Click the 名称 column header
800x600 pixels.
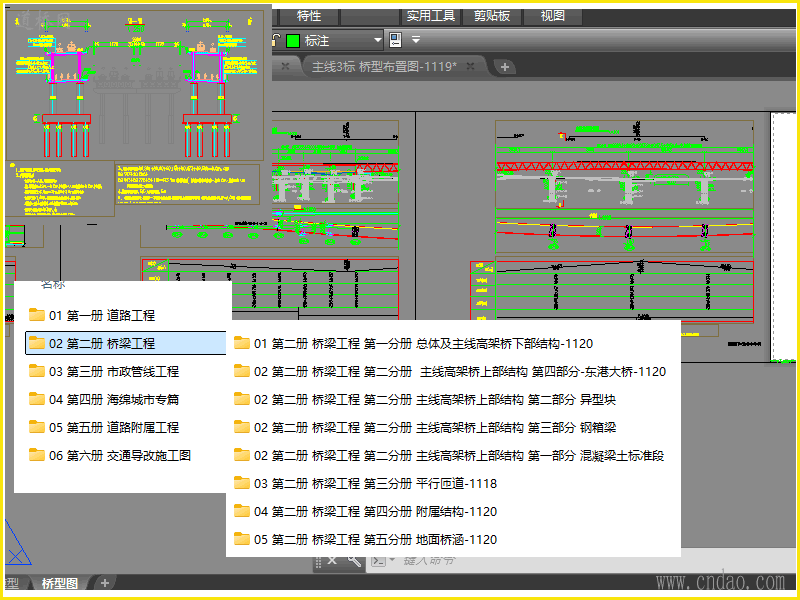53,284
